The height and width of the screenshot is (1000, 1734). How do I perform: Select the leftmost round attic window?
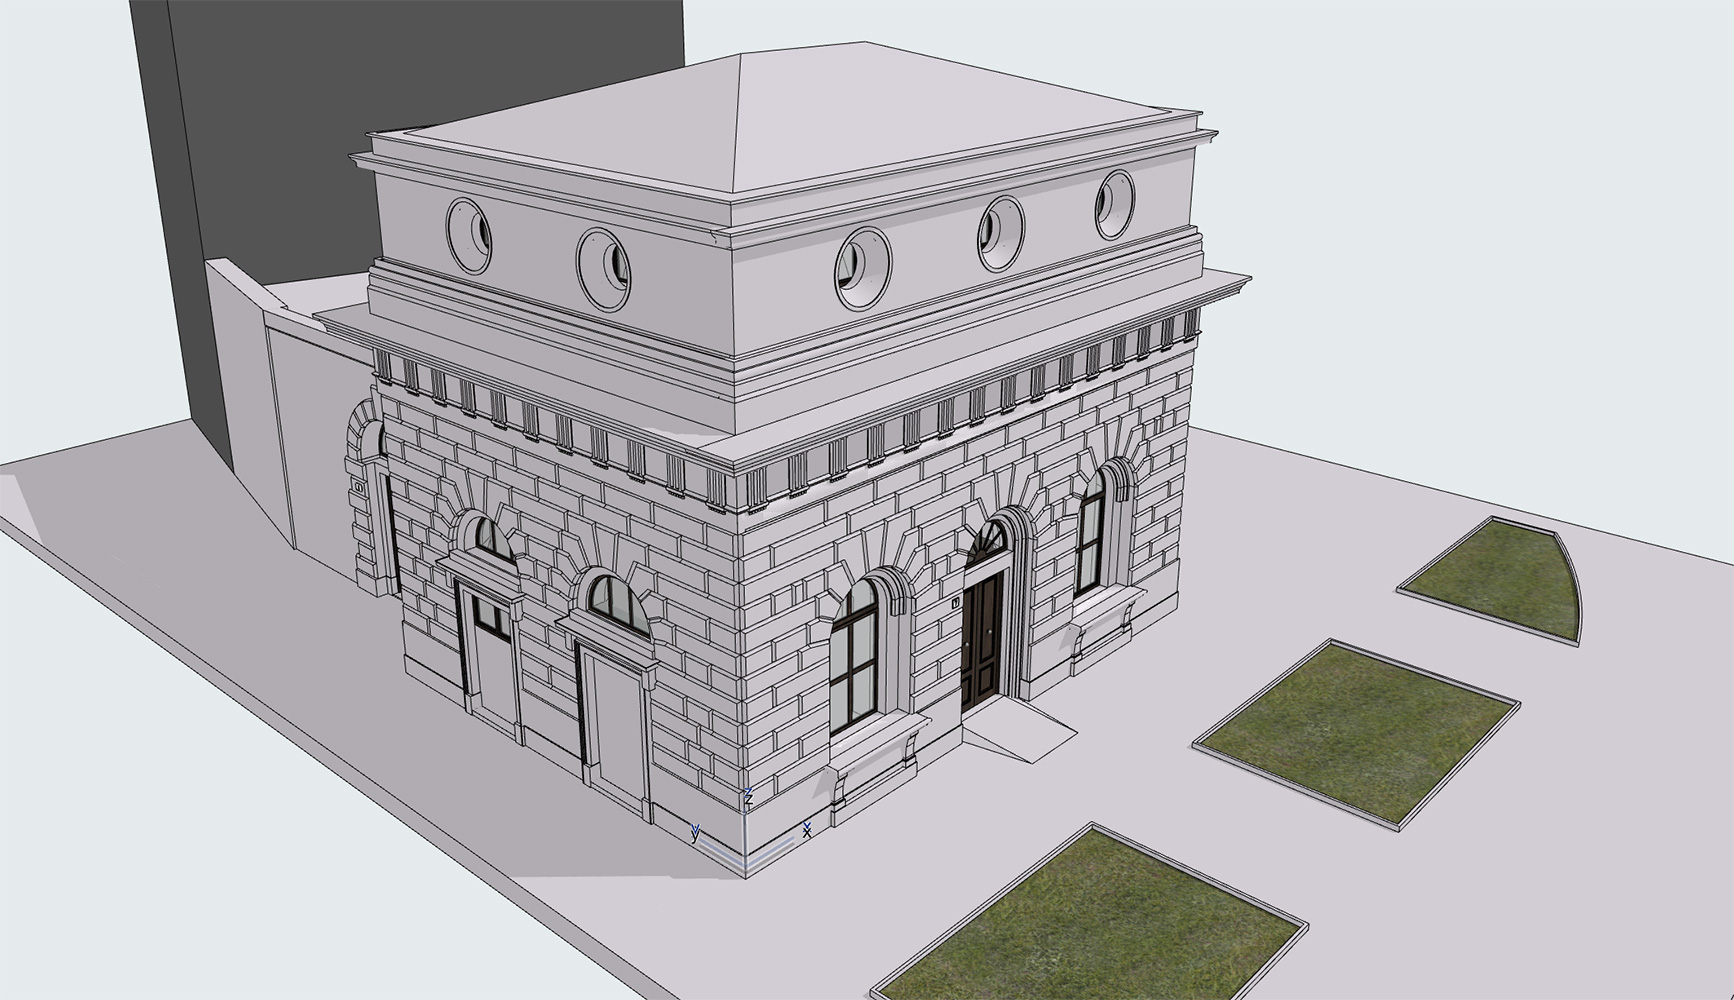click(x=468, y=236)
